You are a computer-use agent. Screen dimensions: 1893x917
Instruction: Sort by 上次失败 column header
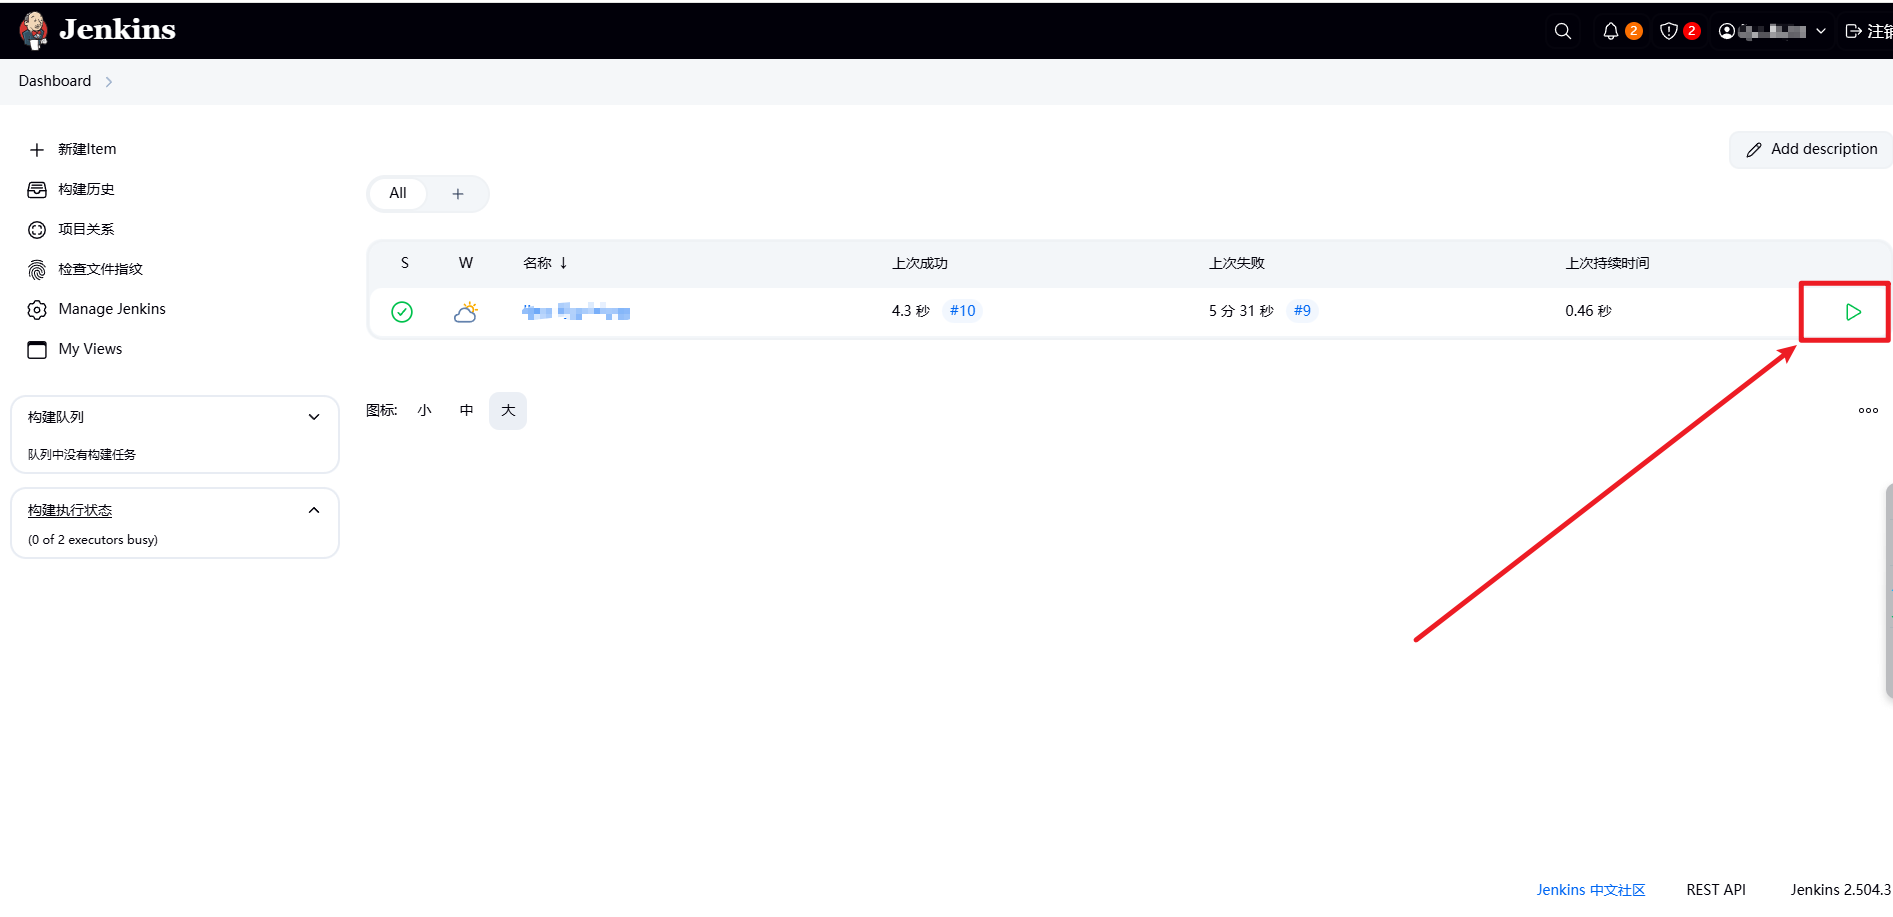tap(1237, 263)
